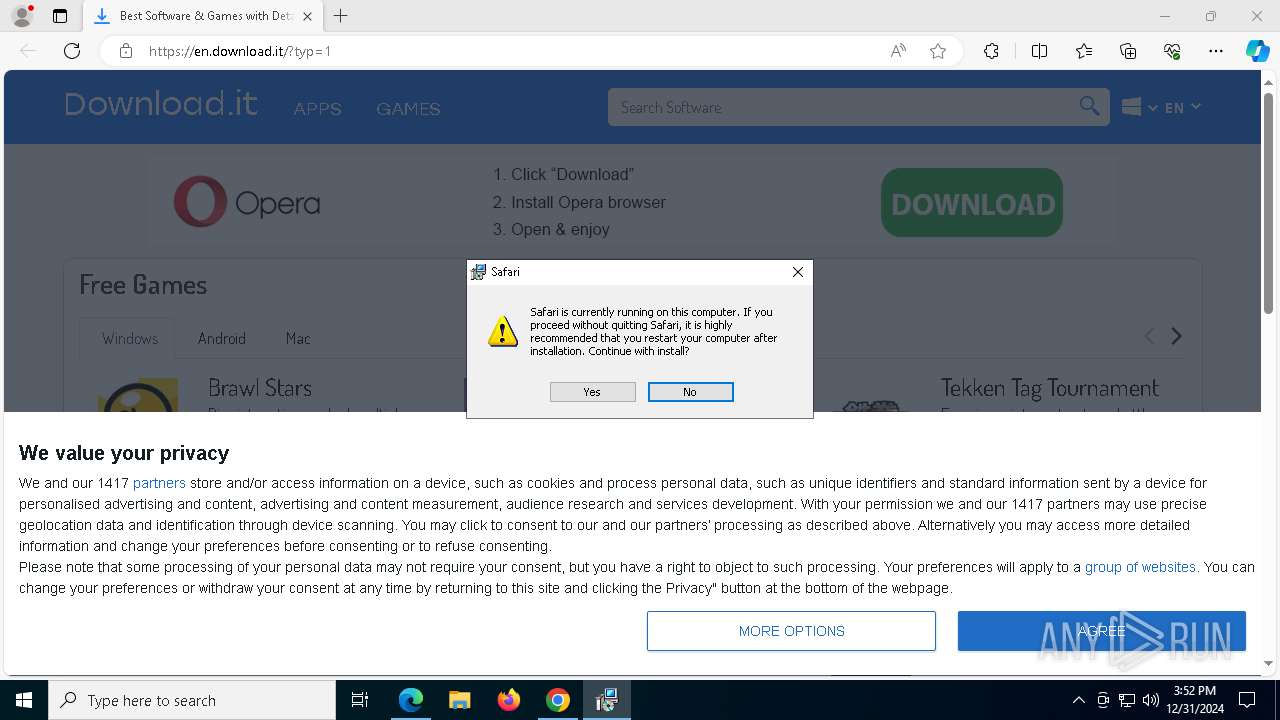Click the Edge profile avatar icon
The height and width of the screenshot is (720, 1280).
(21, 16)
